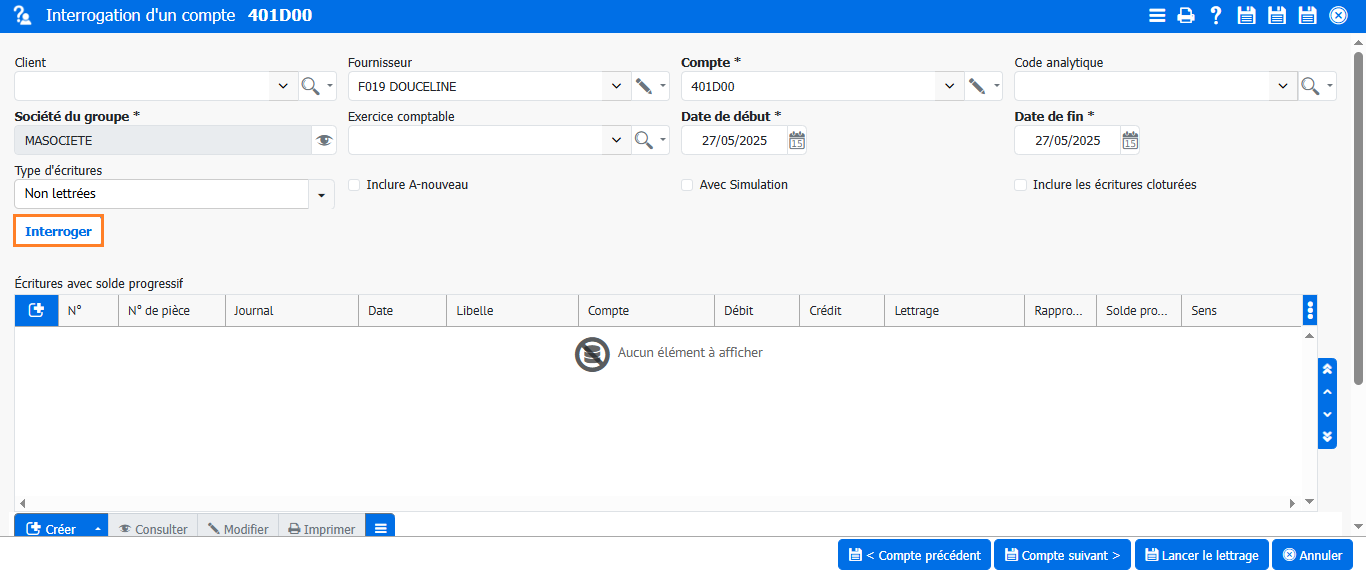Click the grid add-row icon in table header
The height and width of the screenshot is (580, 1370).
[36, 311]
